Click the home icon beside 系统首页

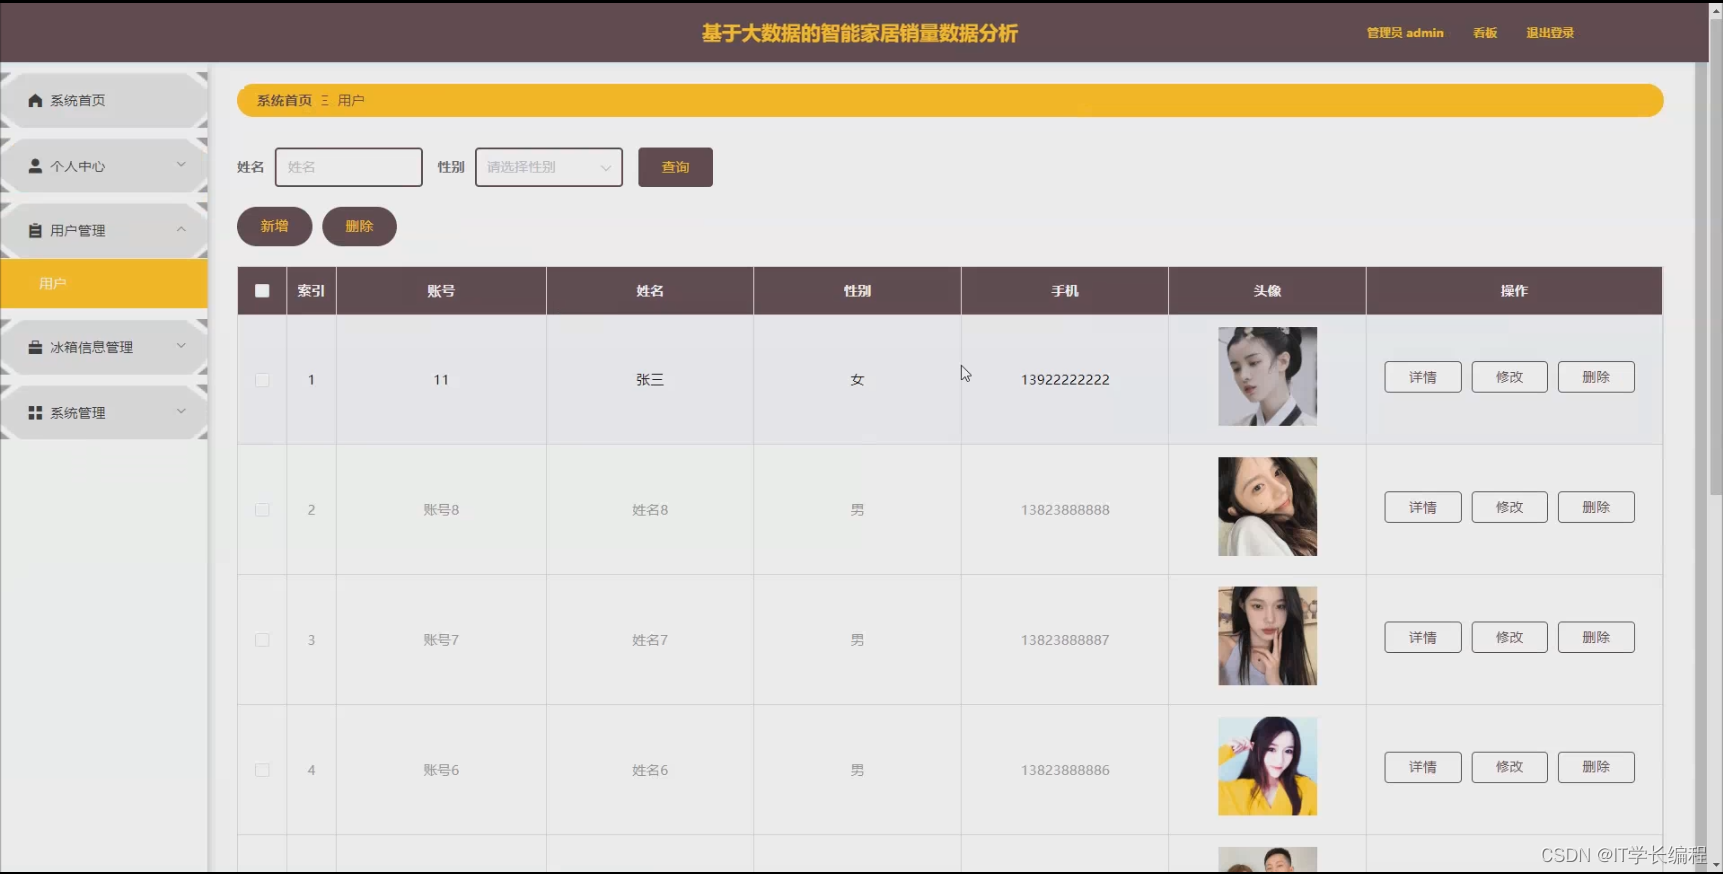(35, 100)
